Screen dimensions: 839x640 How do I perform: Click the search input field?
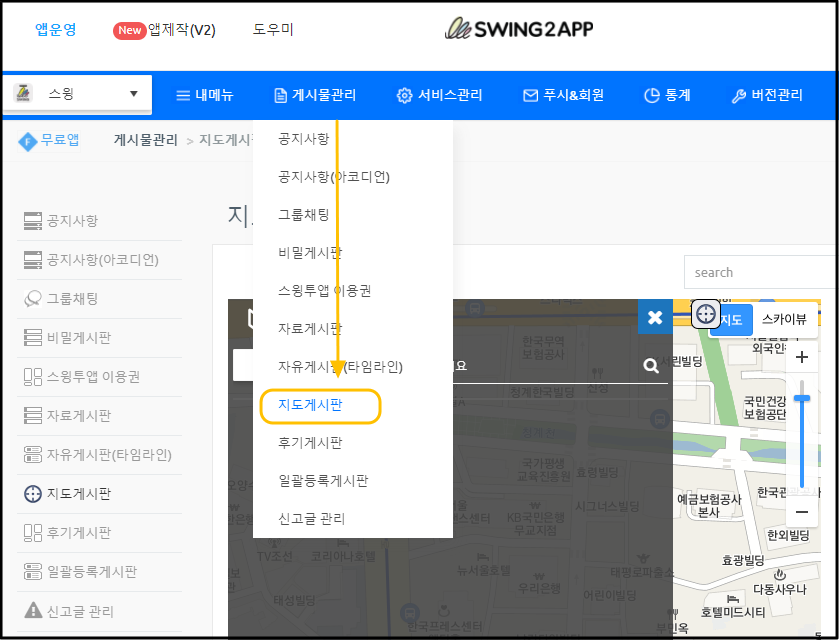tap(760, 272)
